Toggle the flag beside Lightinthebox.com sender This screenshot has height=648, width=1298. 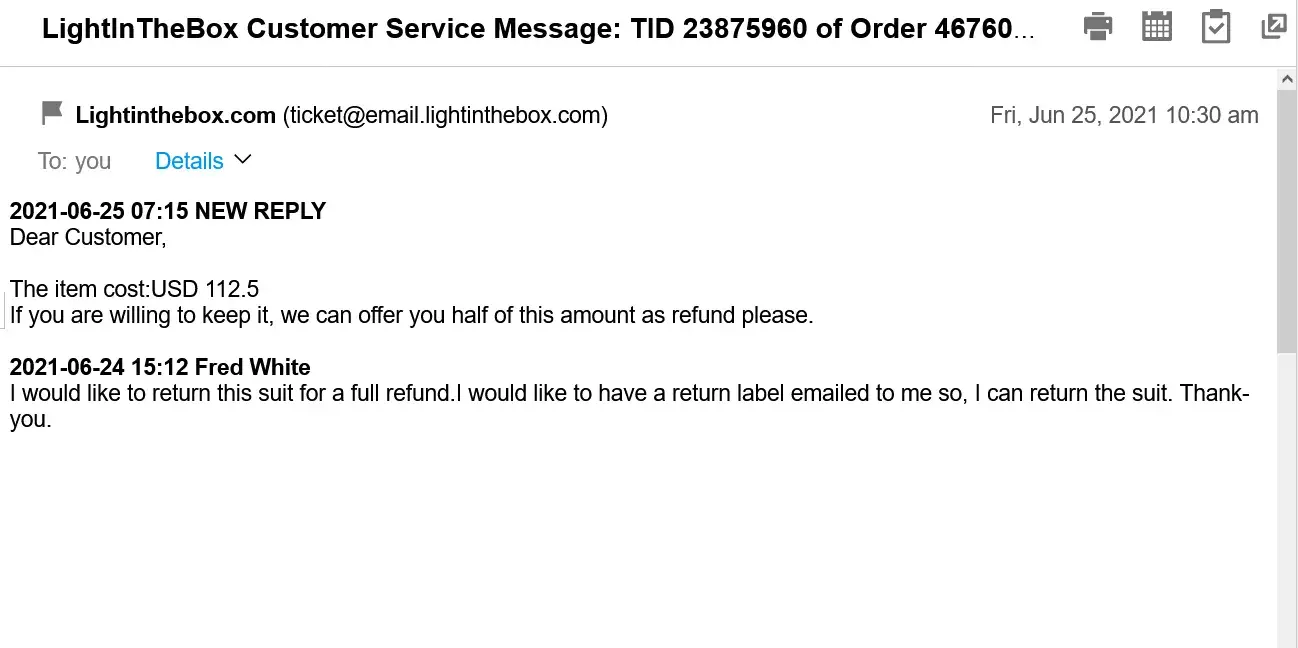coord(52,114)
